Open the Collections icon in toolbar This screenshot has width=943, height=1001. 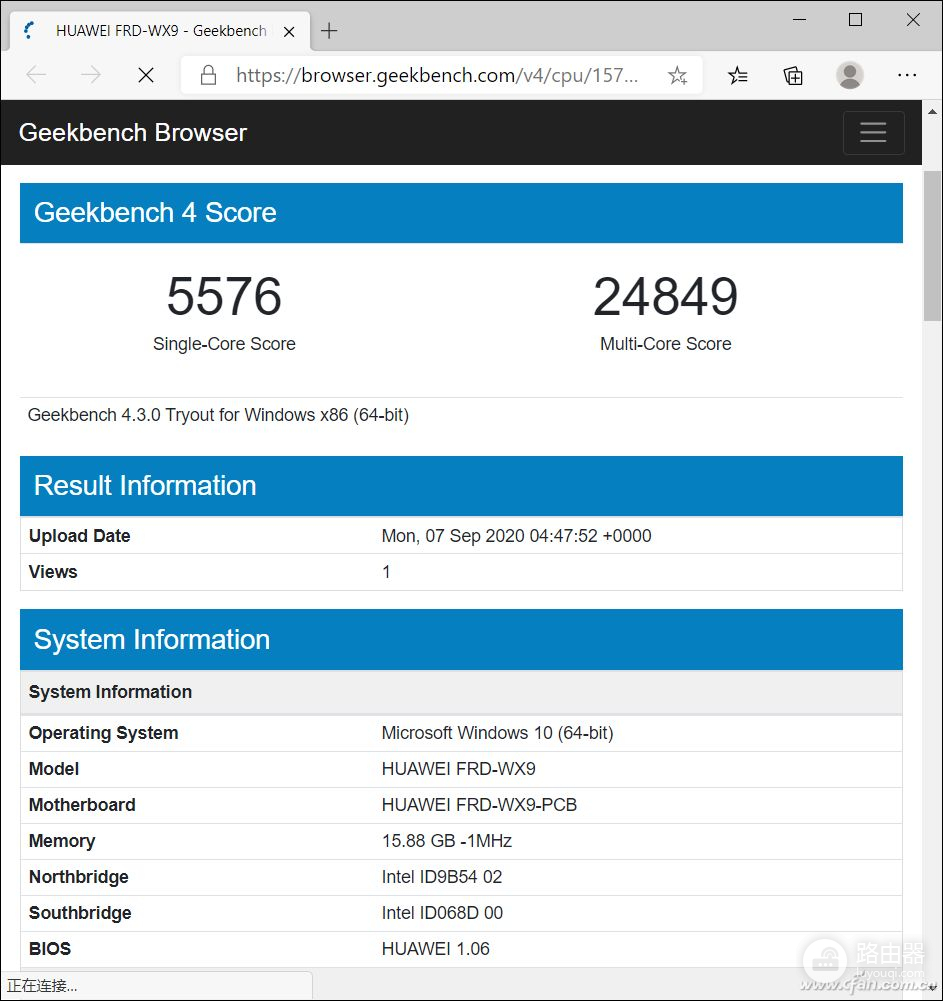click(x=793, y=75)
